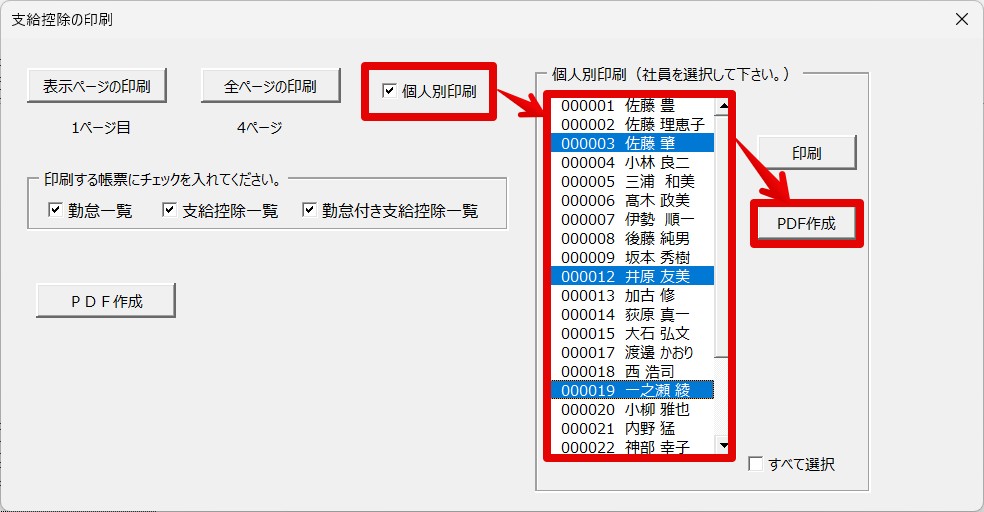The image size is (984, 512).
Task: Click the employee list scroll-up arrow
Action: (723, 106)
